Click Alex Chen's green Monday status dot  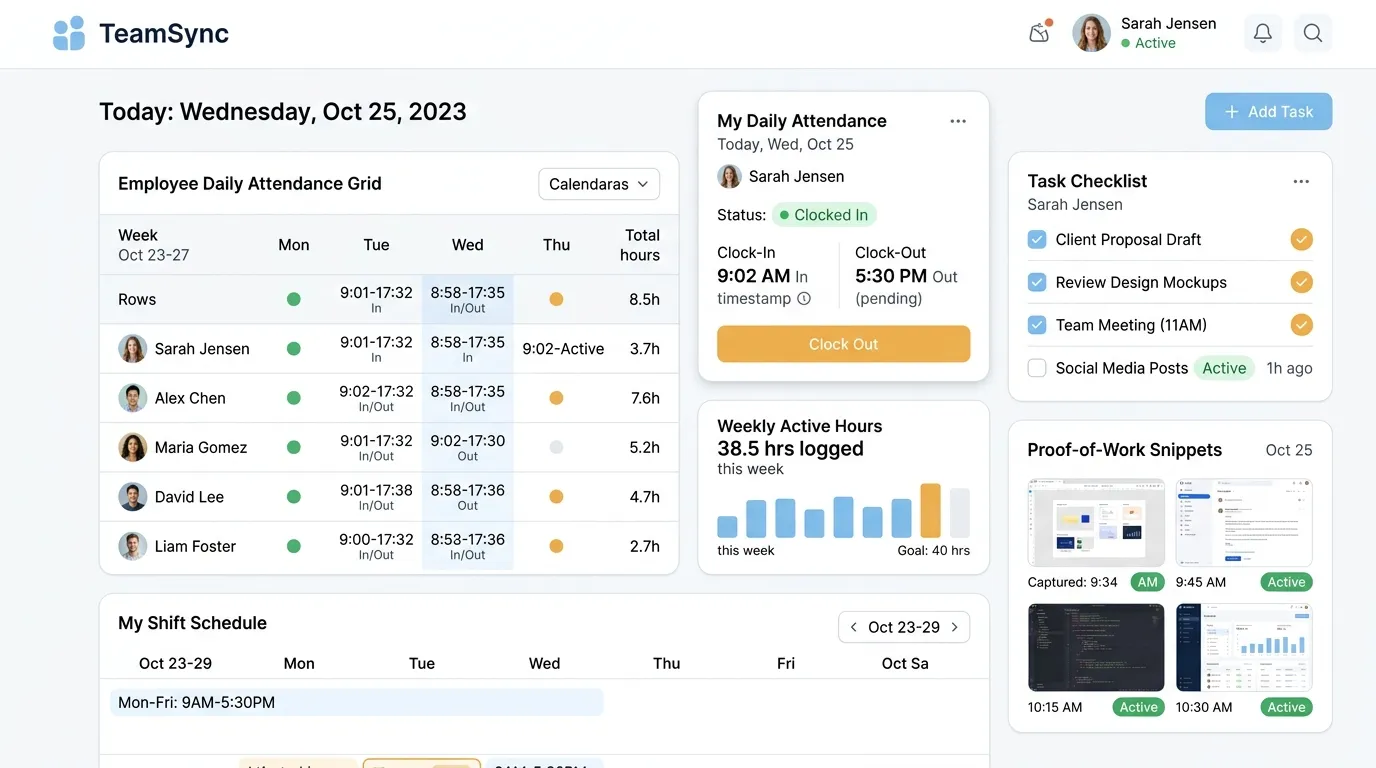tap(294, 398)
